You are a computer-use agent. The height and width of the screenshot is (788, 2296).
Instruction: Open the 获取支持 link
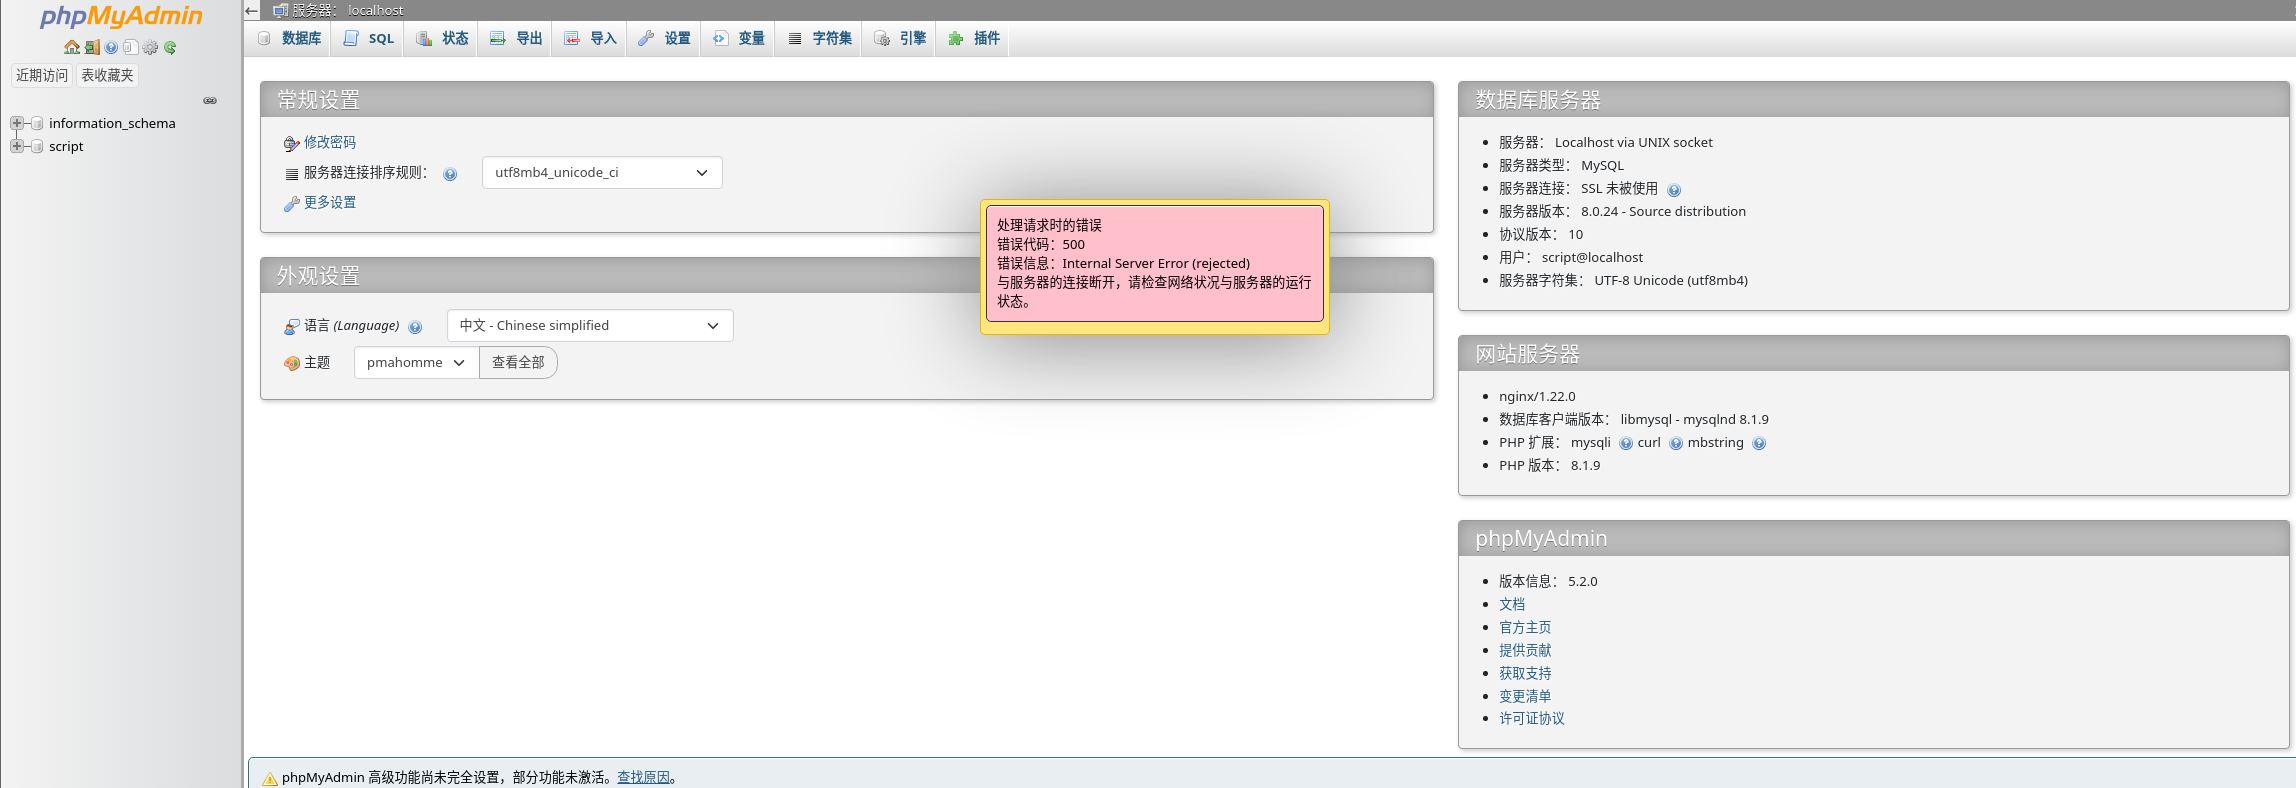(x=1525, y=673)
